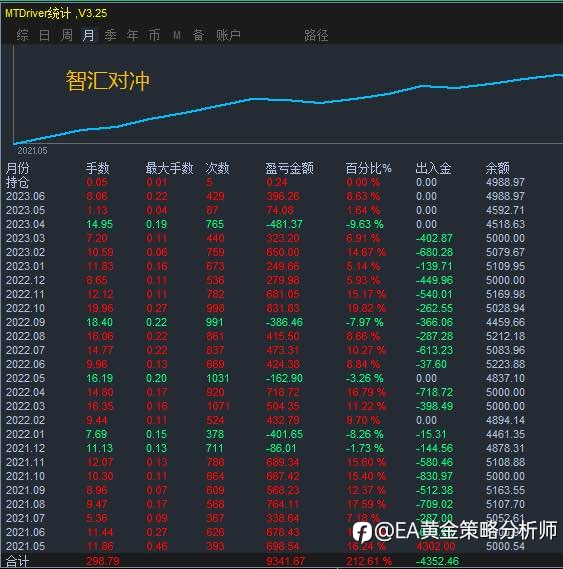
Task: Click the 9341.67 total profit value
Action: 285,561
